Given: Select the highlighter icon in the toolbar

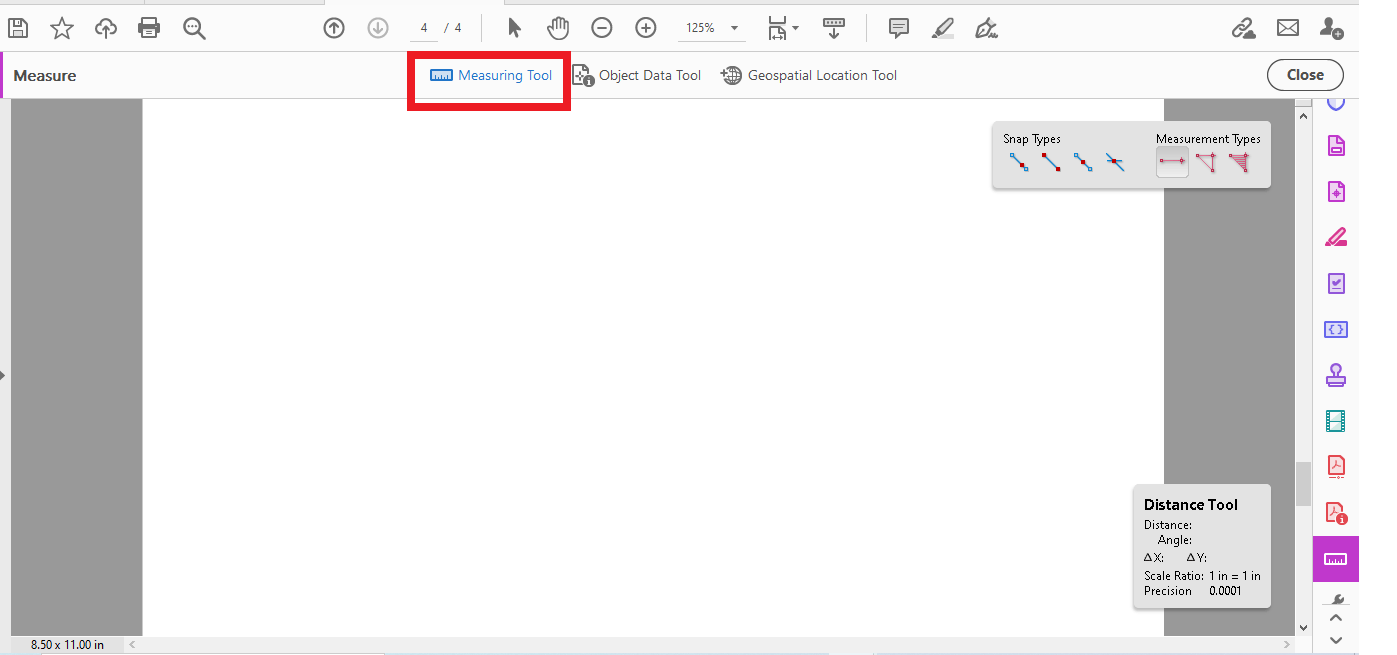Looking at the screenshot, I should [941, 27].
